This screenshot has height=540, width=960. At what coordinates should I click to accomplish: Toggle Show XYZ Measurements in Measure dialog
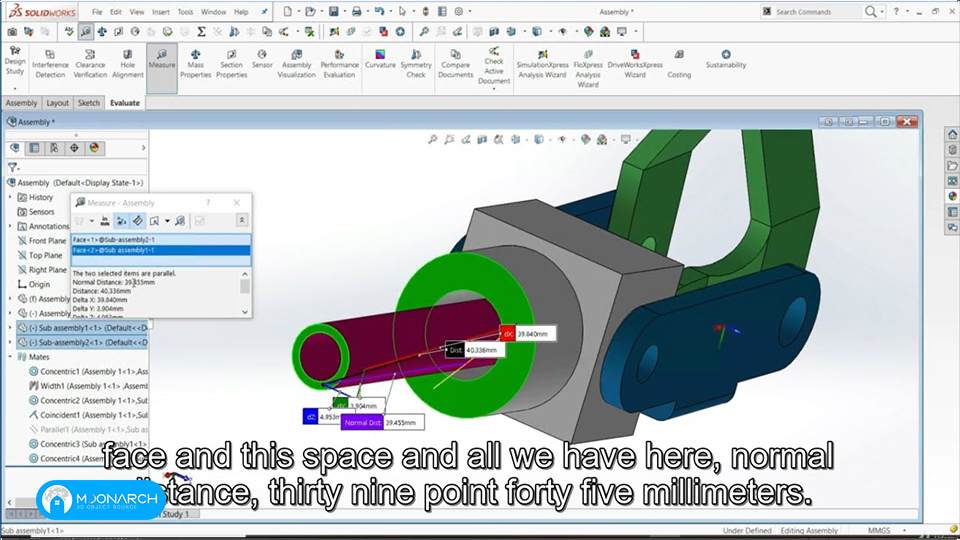(121, 220)
